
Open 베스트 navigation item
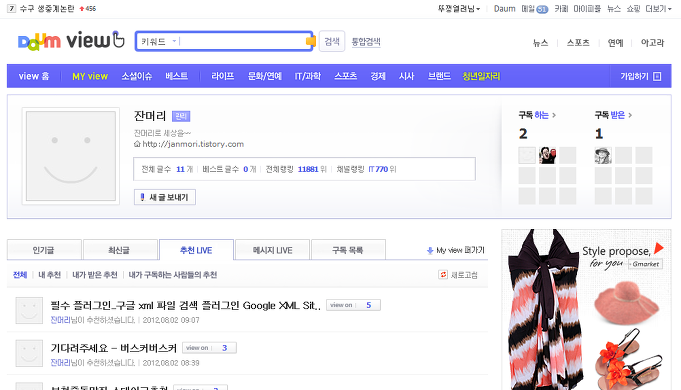tap(176, 76)
